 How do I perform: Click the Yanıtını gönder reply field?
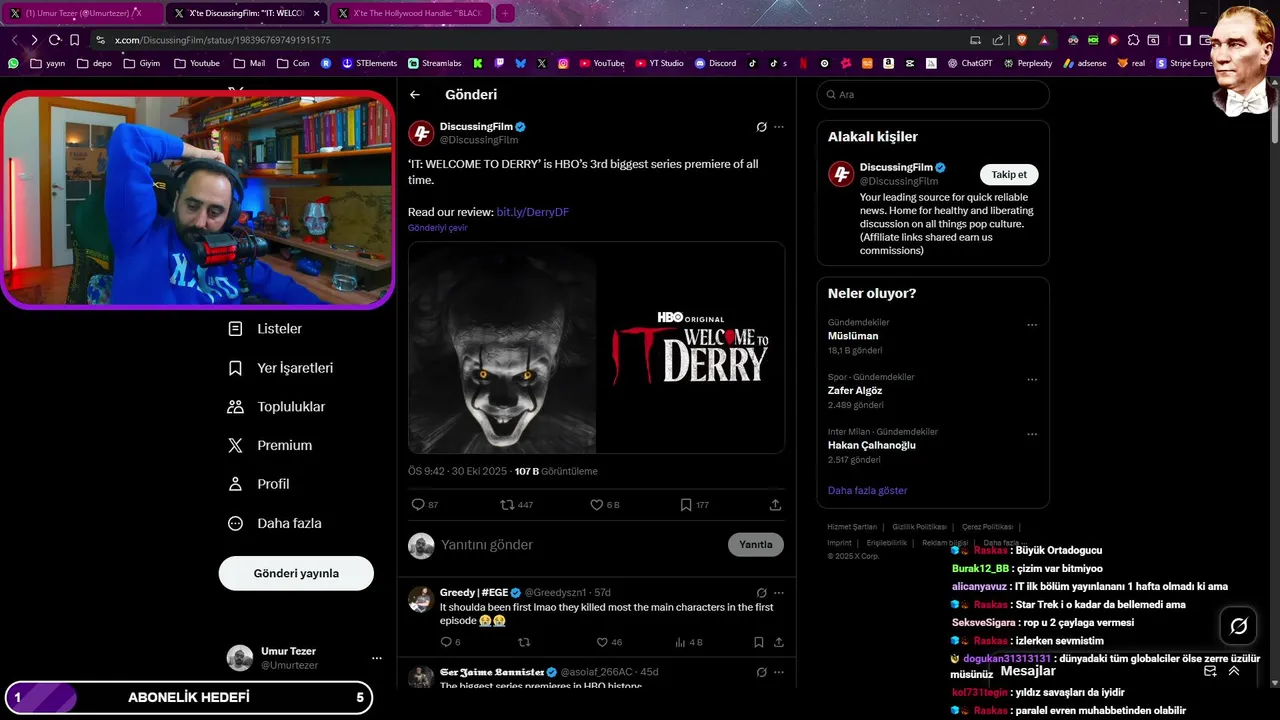pyautogui.click(x=580, y=545)
